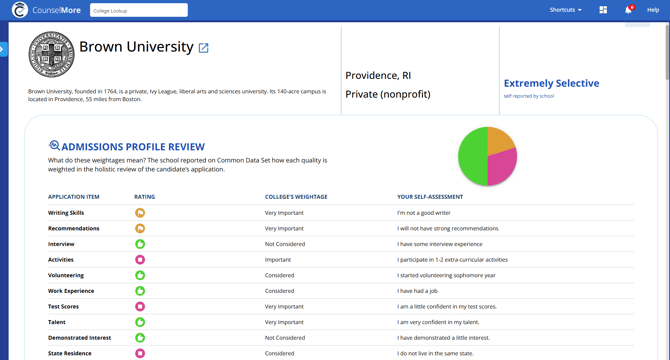
Task: Click "I have had a job" text
Action: [417, 291]
